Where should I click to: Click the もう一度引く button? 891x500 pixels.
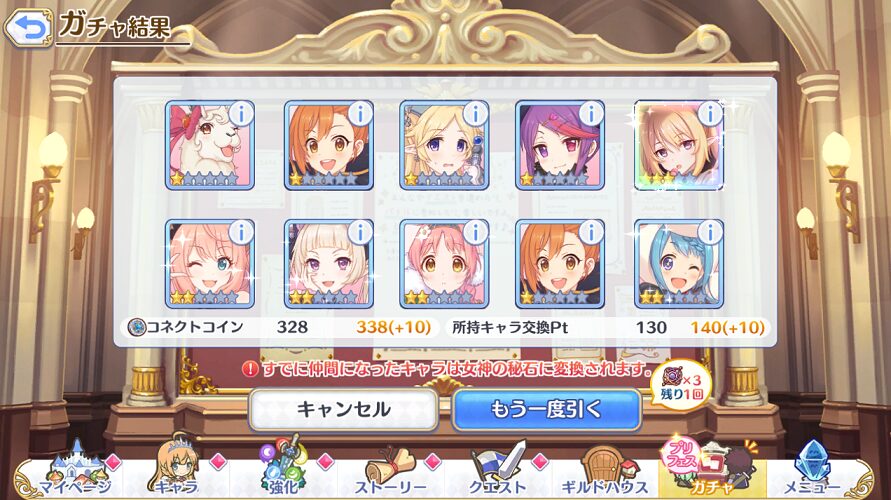tap(547, 409)
